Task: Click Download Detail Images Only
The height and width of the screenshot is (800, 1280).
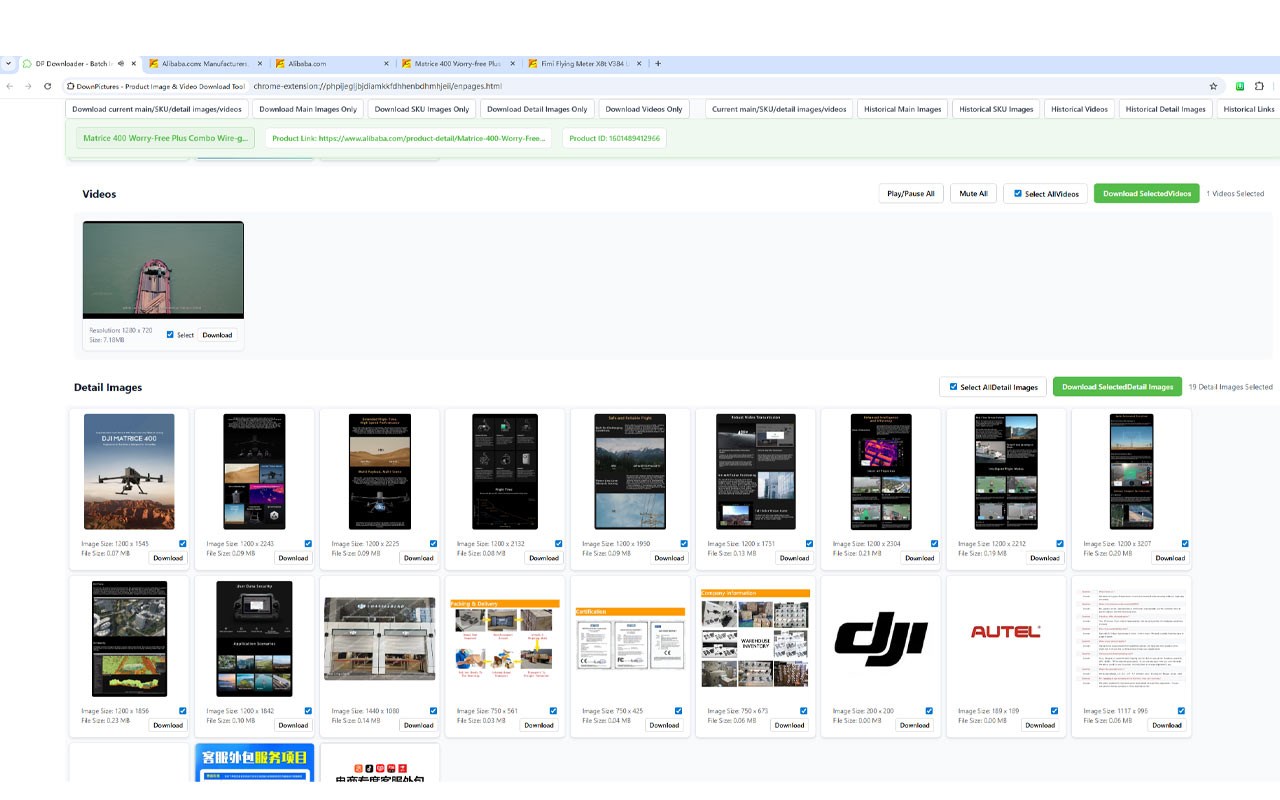Action: pyautogui.click(x=537, y=109)
